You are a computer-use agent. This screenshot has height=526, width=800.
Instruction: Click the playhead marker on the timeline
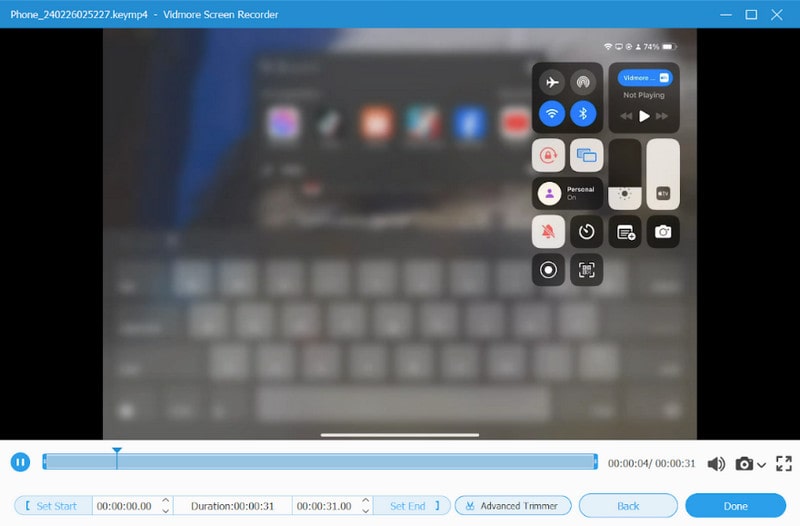click(x=117, y=451)
